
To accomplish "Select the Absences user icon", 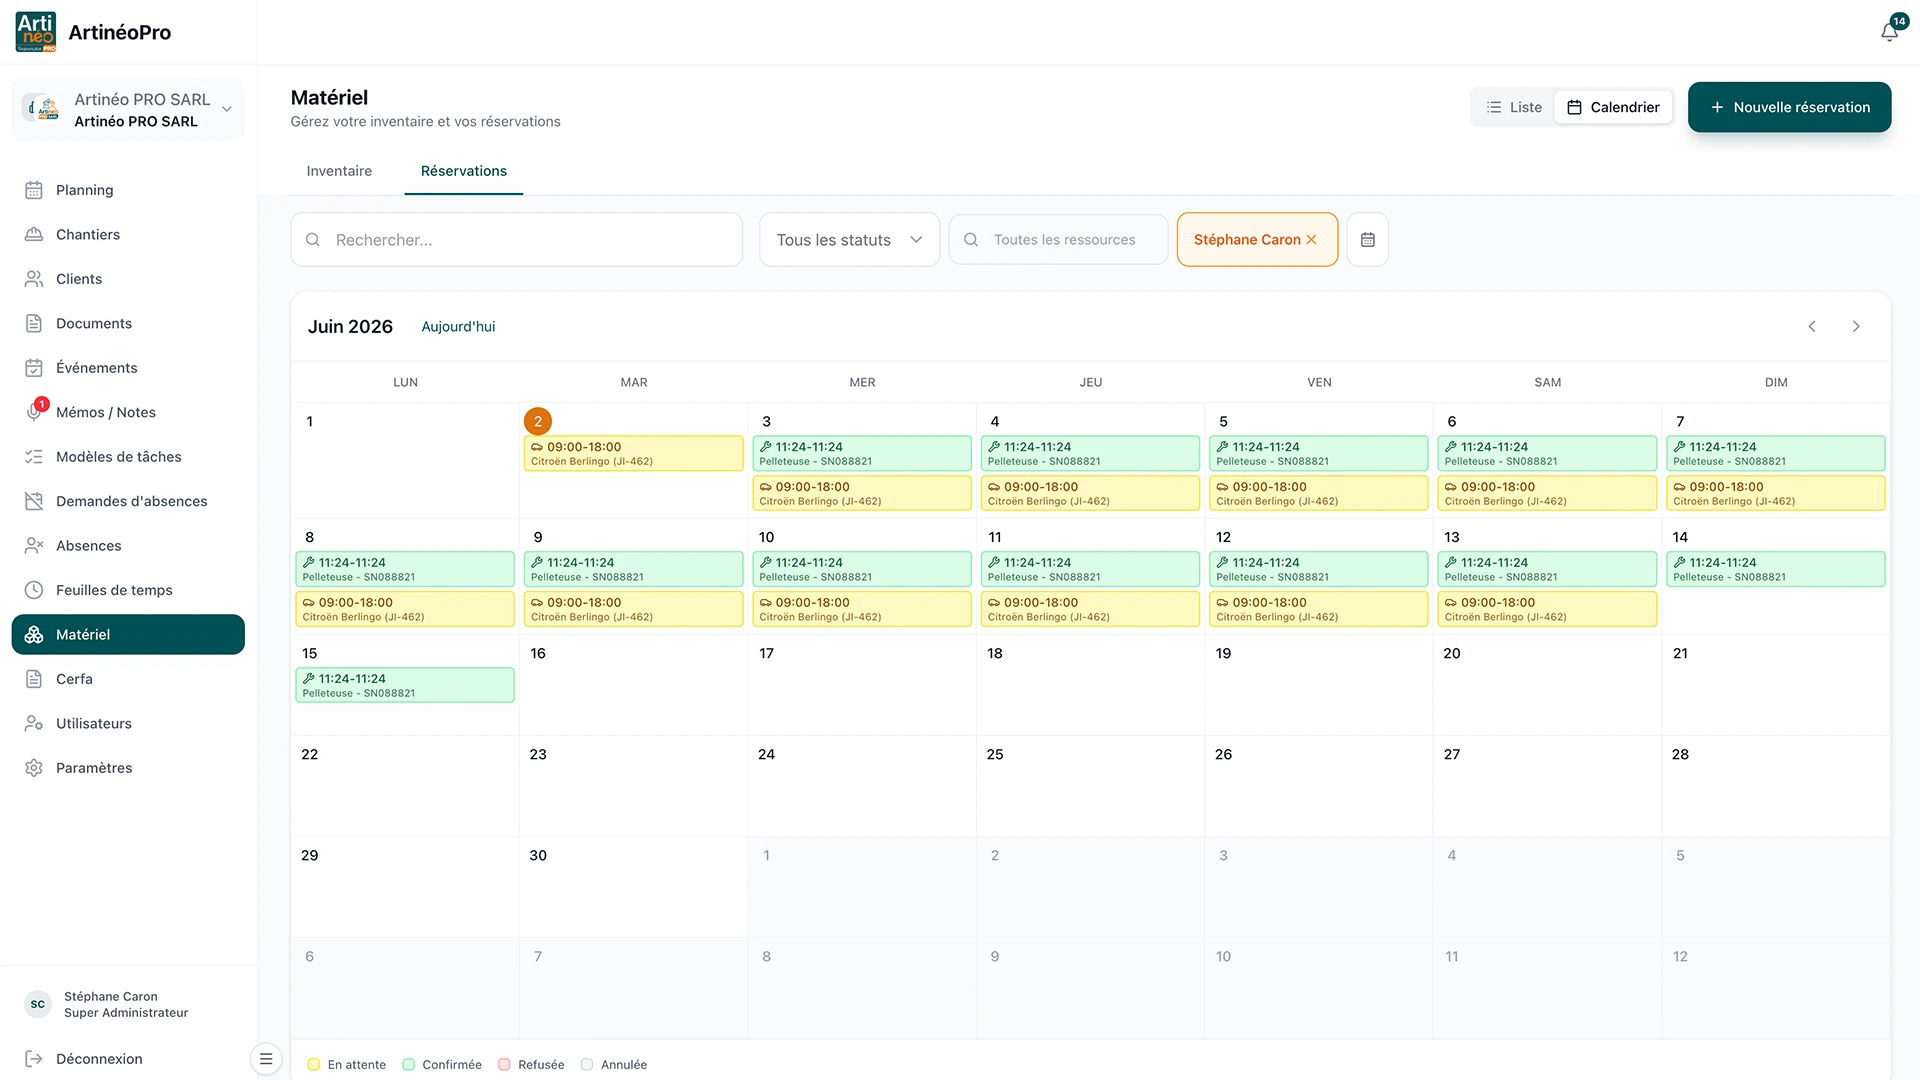I will [x=34, y=546].
